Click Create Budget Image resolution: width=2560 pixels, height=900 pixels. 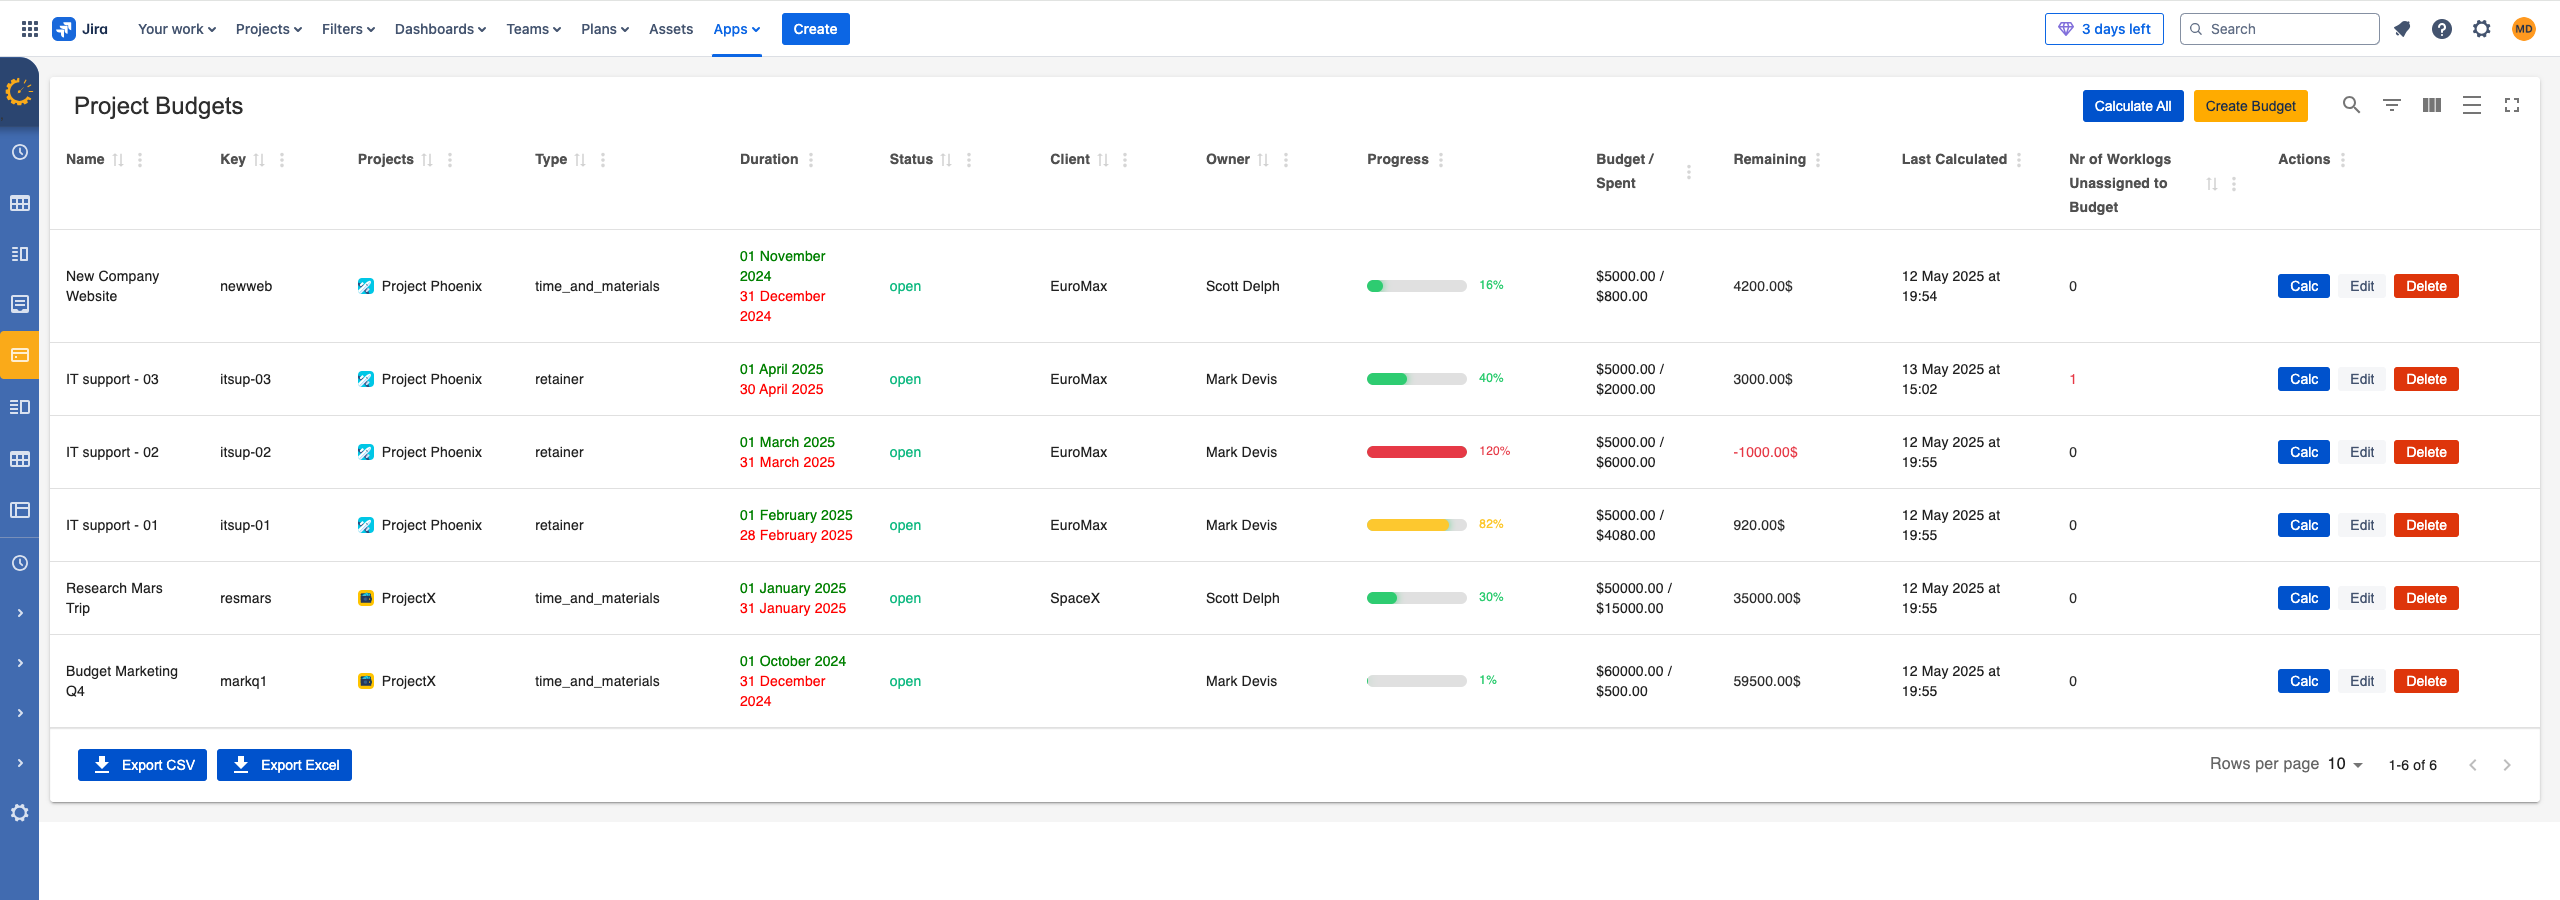(2251, 106)
